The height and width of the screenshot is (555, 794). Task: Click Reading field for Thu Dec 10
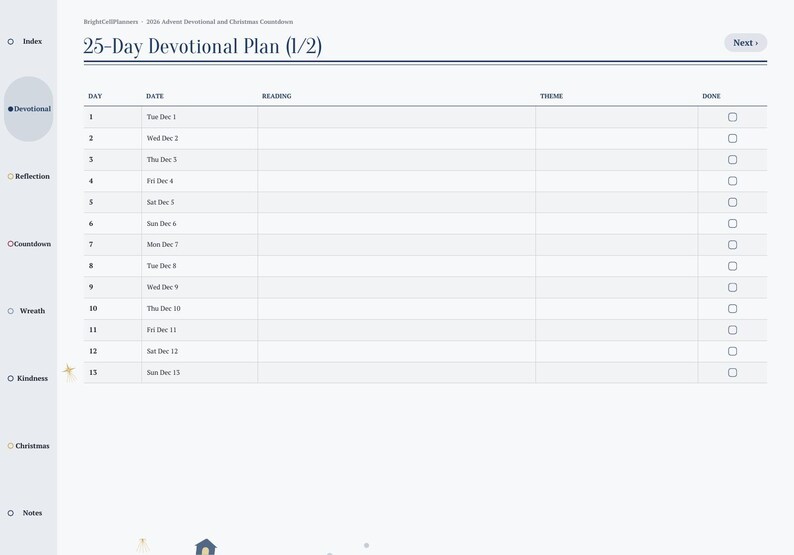point(396,308)
